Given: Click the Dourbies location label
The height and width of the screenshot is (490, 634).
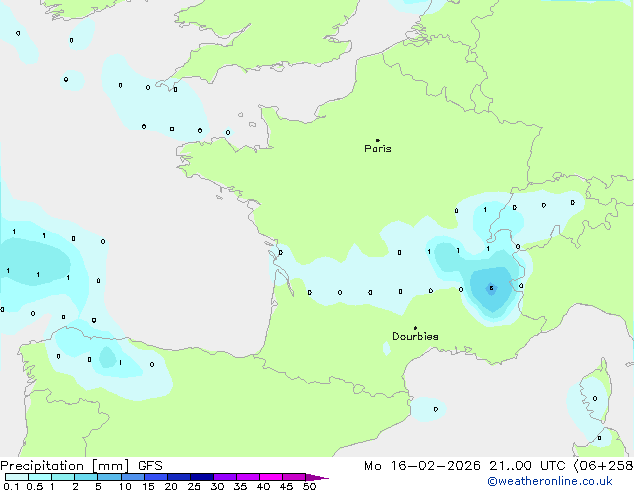Looking at the screenshot, I should coord(415,336).
